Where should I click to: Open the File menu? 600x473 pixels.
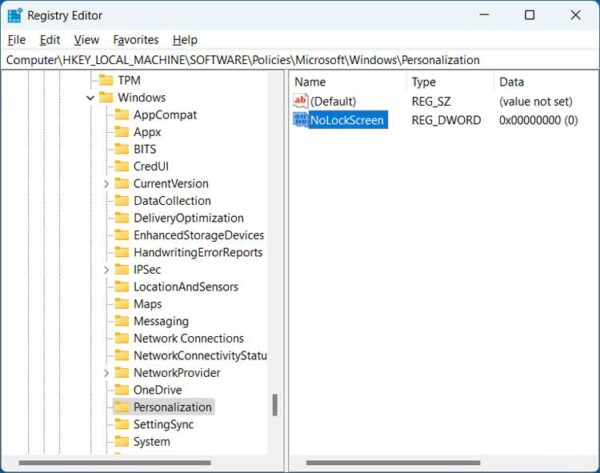click(16, 40)
